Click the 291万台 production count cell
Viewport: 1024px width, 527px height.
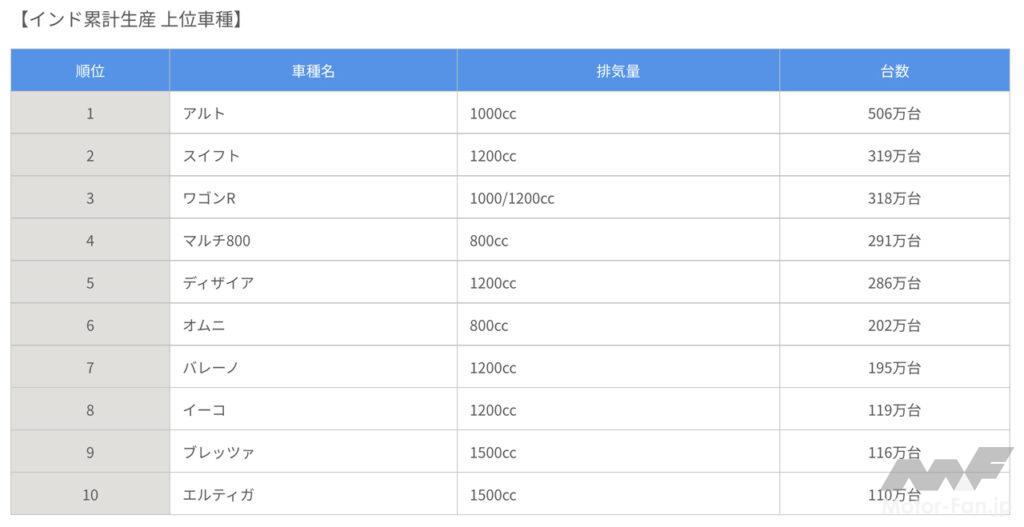pos(894,241)
